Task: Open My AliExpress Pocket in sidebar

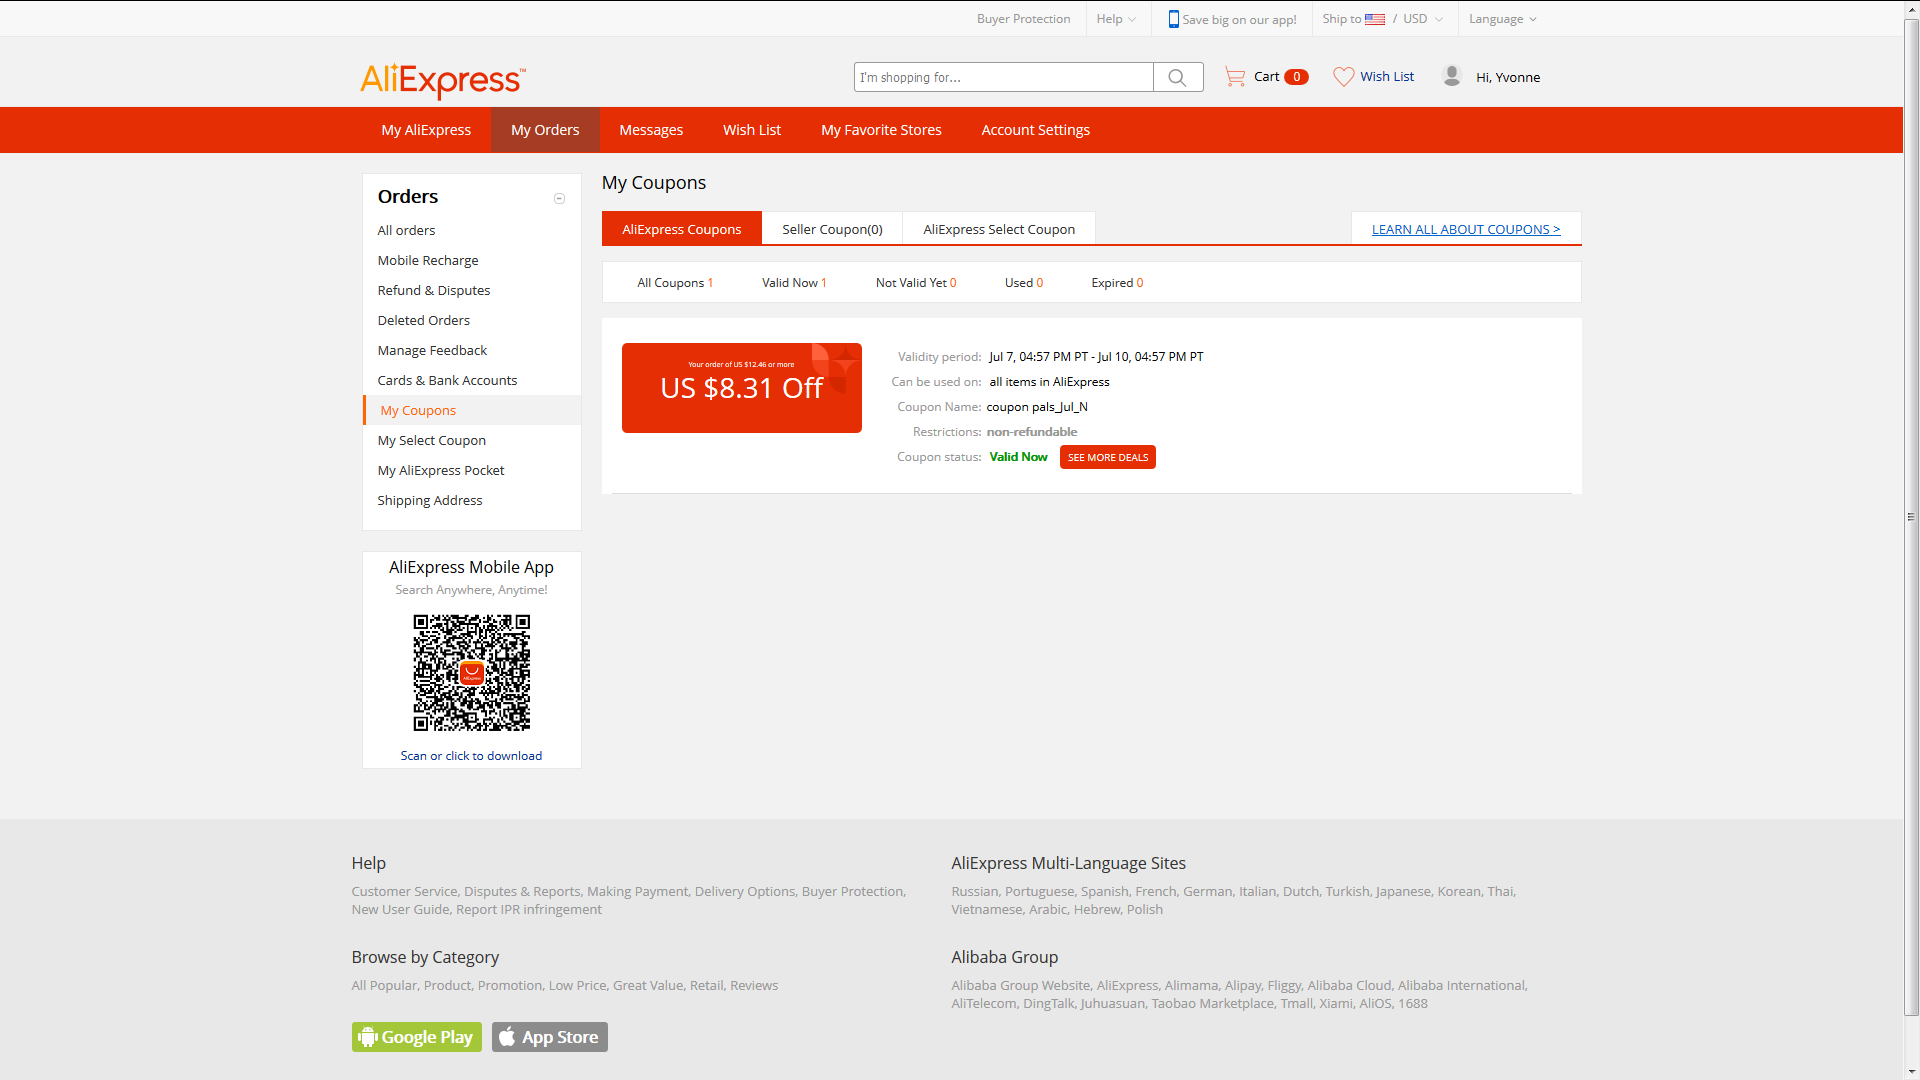Action: (441, 470)
